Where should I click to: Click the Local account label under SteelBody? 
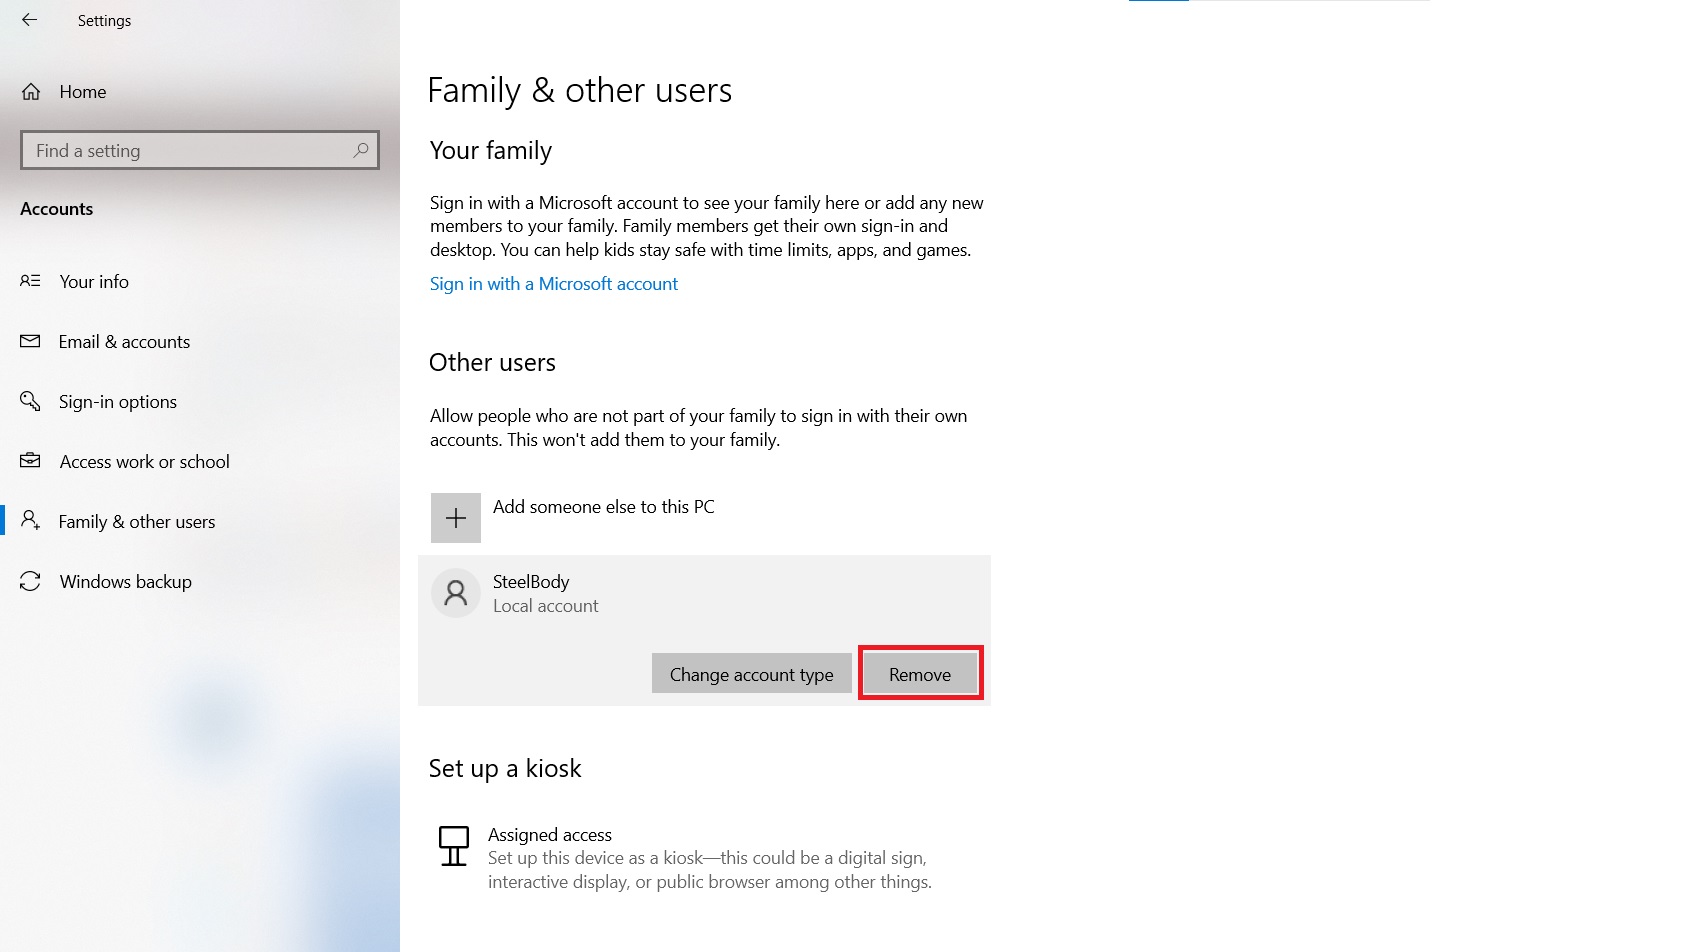[x=546, y=606]
